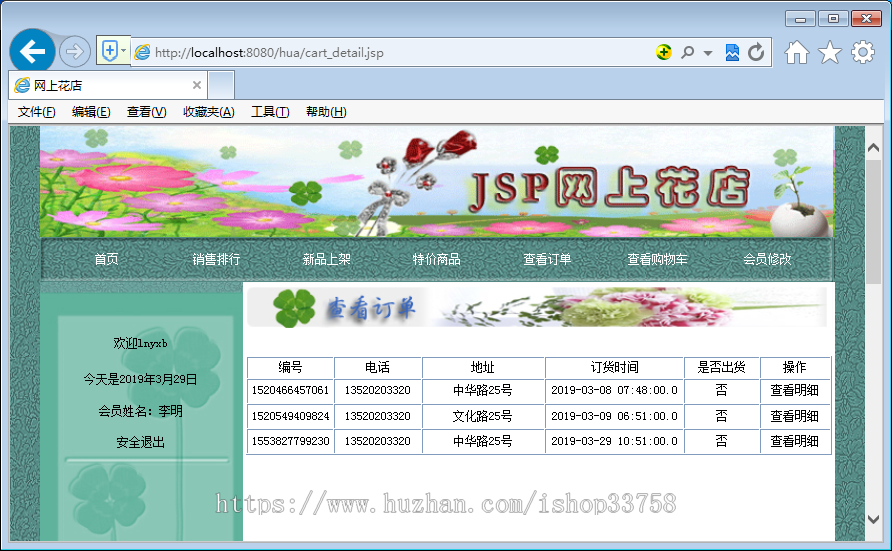The image size is (892, 551).
Task: Go back with the blue back arrow
Action: tap(32, 52)
